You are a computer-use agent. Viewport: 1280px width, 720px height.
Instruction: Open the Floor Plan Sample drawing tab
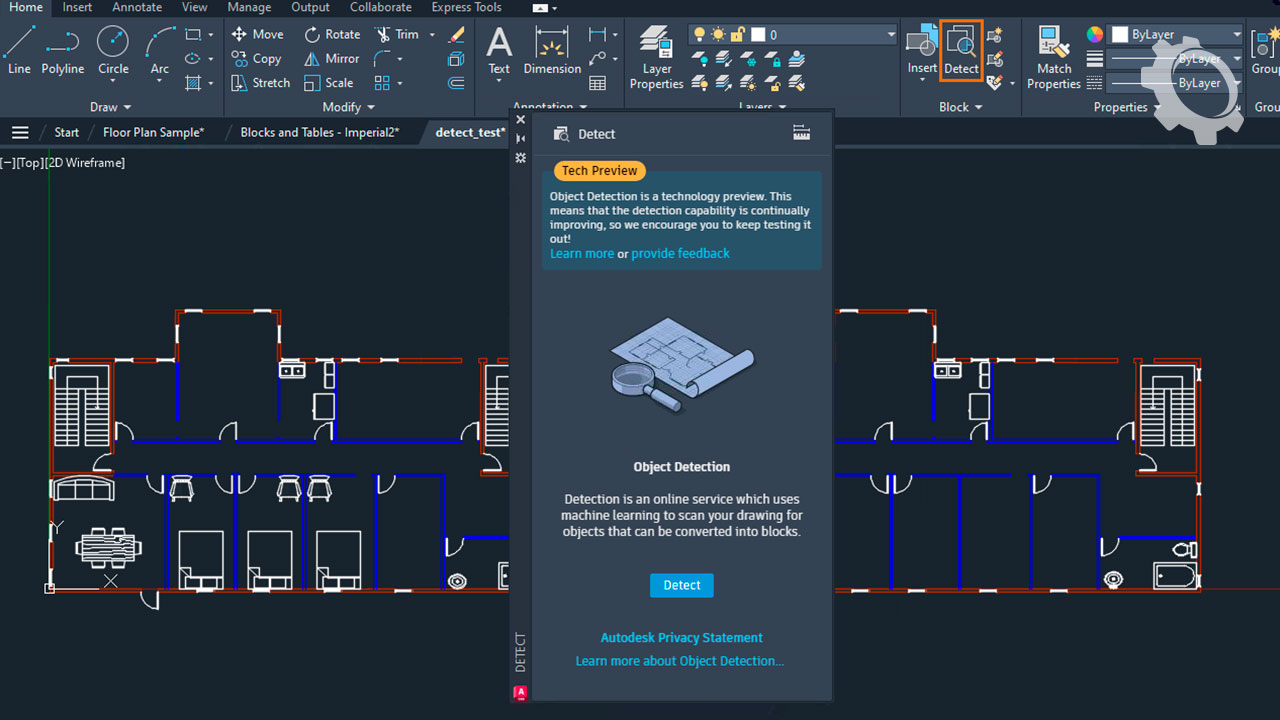point(153,132)
